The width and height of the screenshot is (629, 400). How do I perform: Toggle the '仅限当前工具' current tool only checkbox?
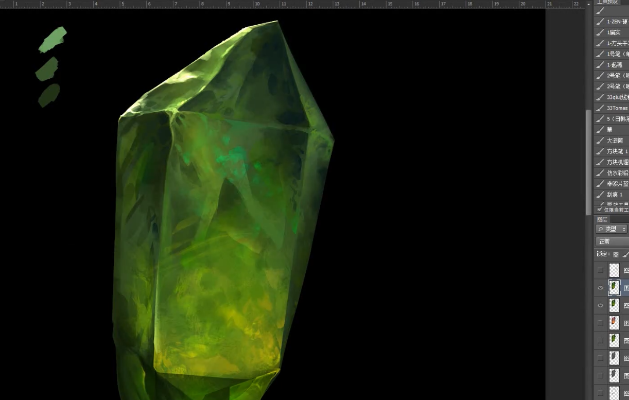(x=600, y=209)
